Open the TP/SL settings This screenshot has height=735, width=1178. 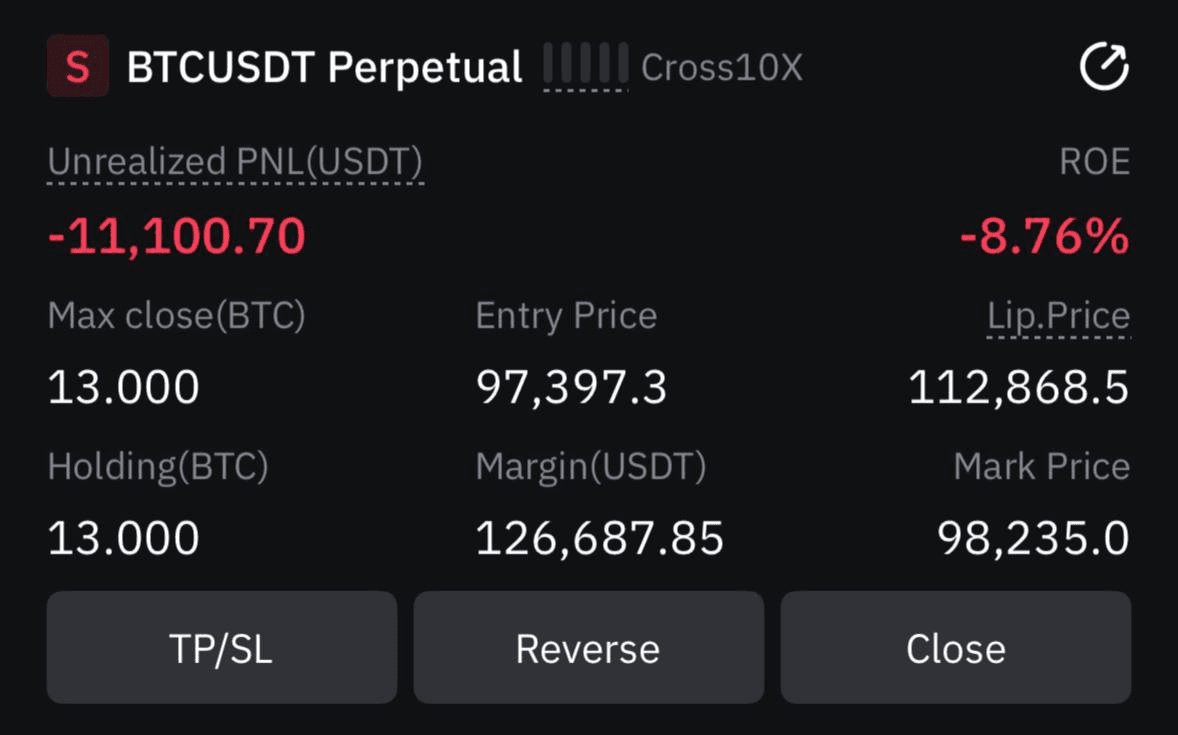coord(222,648)
